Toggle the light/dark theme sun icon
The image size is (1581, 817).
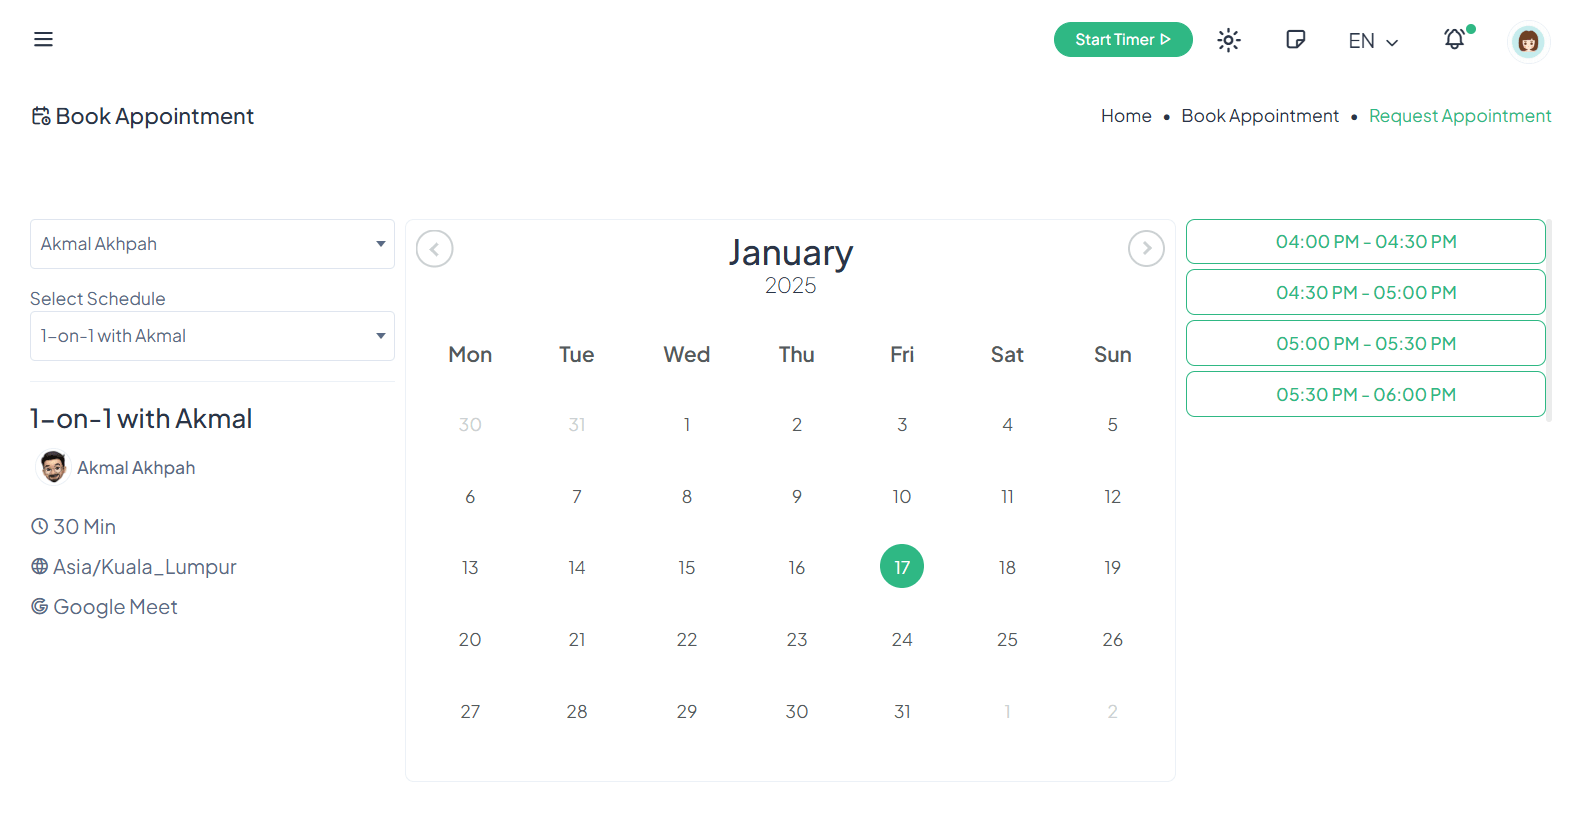coord(1228,40)
